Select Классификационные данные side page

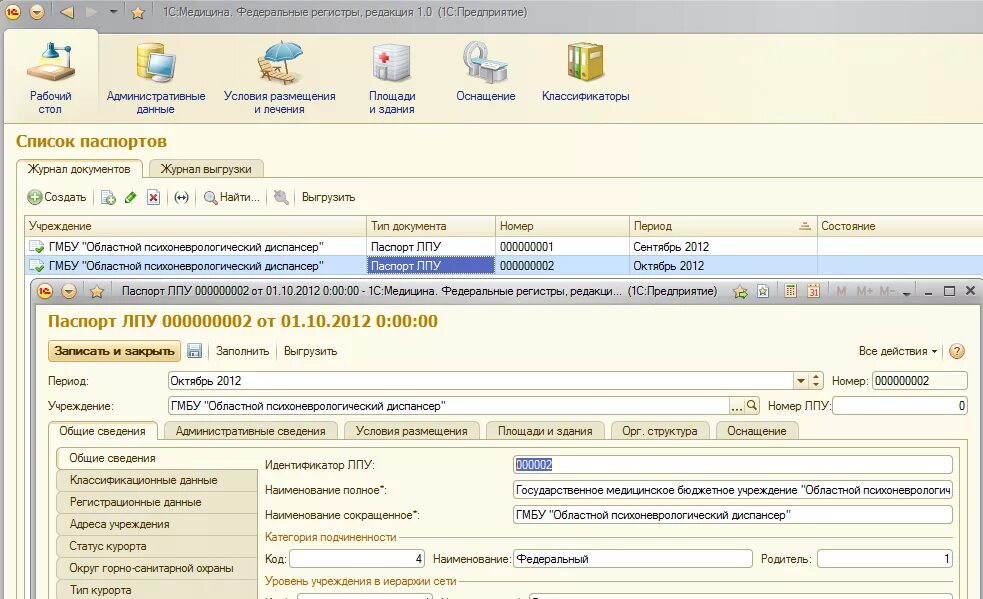[x=157, y=480]
